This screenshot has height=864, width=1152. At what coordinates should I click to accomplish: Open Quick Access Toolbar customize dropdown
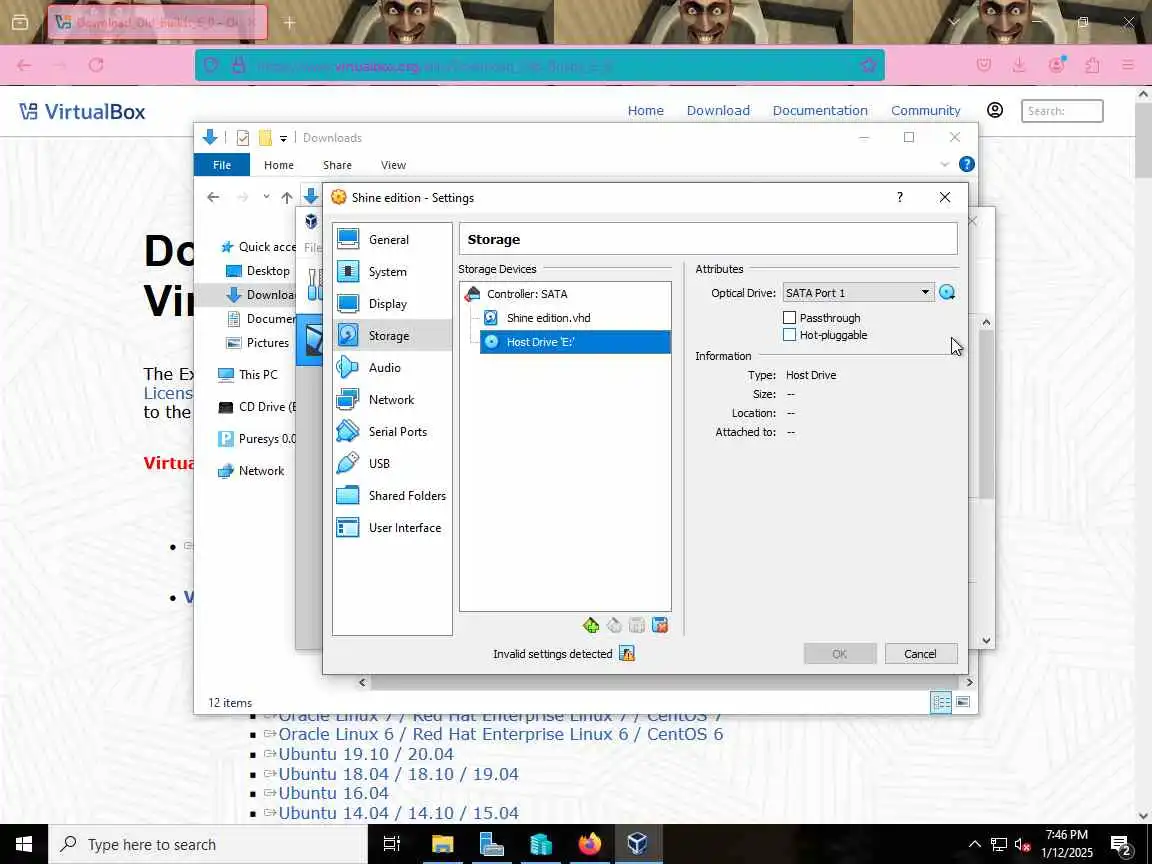point(283,138)
